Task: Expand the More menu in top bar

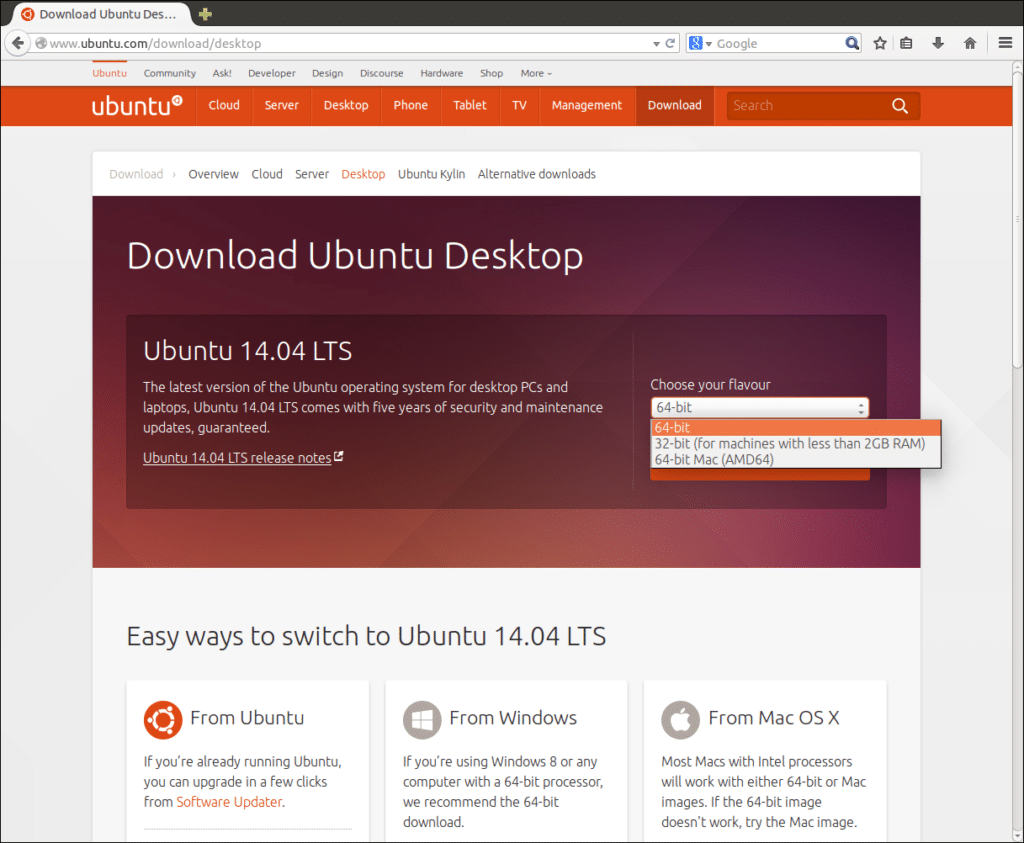Action: click(536, 73)
